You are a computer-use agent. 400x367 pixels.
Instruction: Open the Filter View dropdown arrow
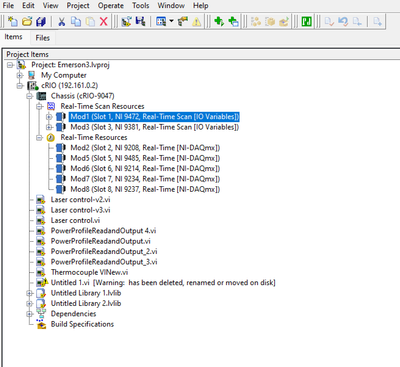(171, 22)
